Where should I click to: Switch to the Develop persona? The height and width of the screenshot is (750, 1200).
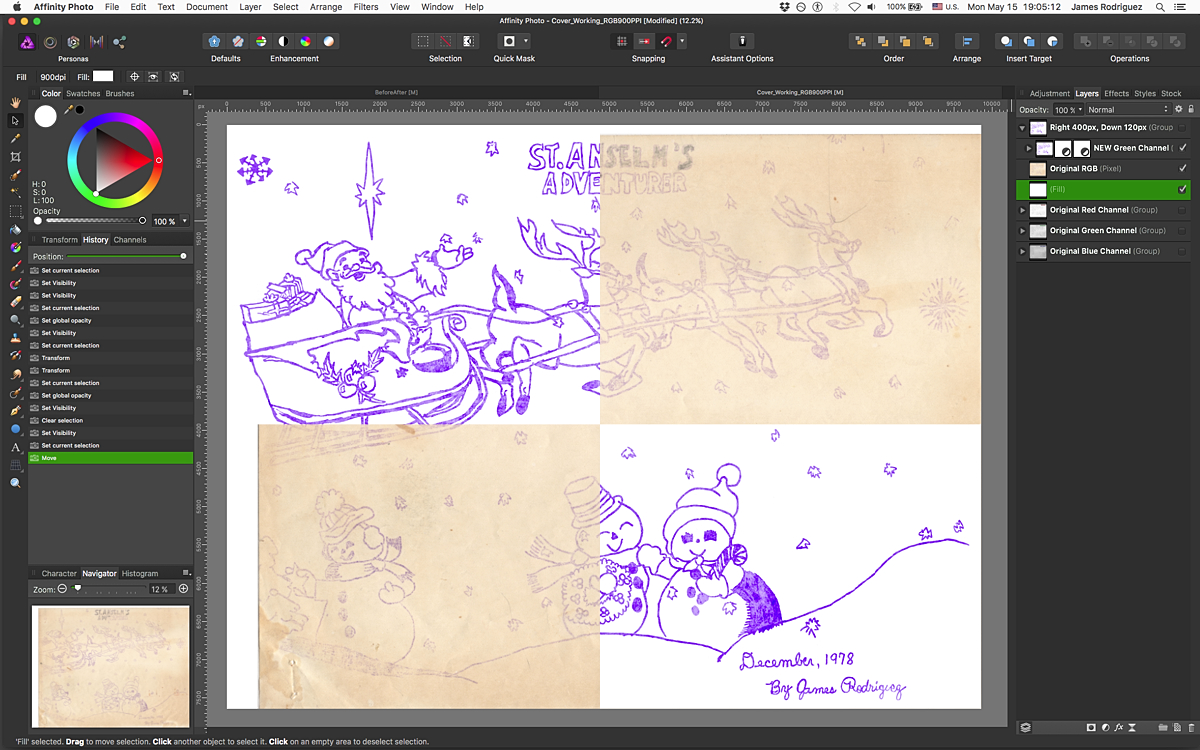73,42
